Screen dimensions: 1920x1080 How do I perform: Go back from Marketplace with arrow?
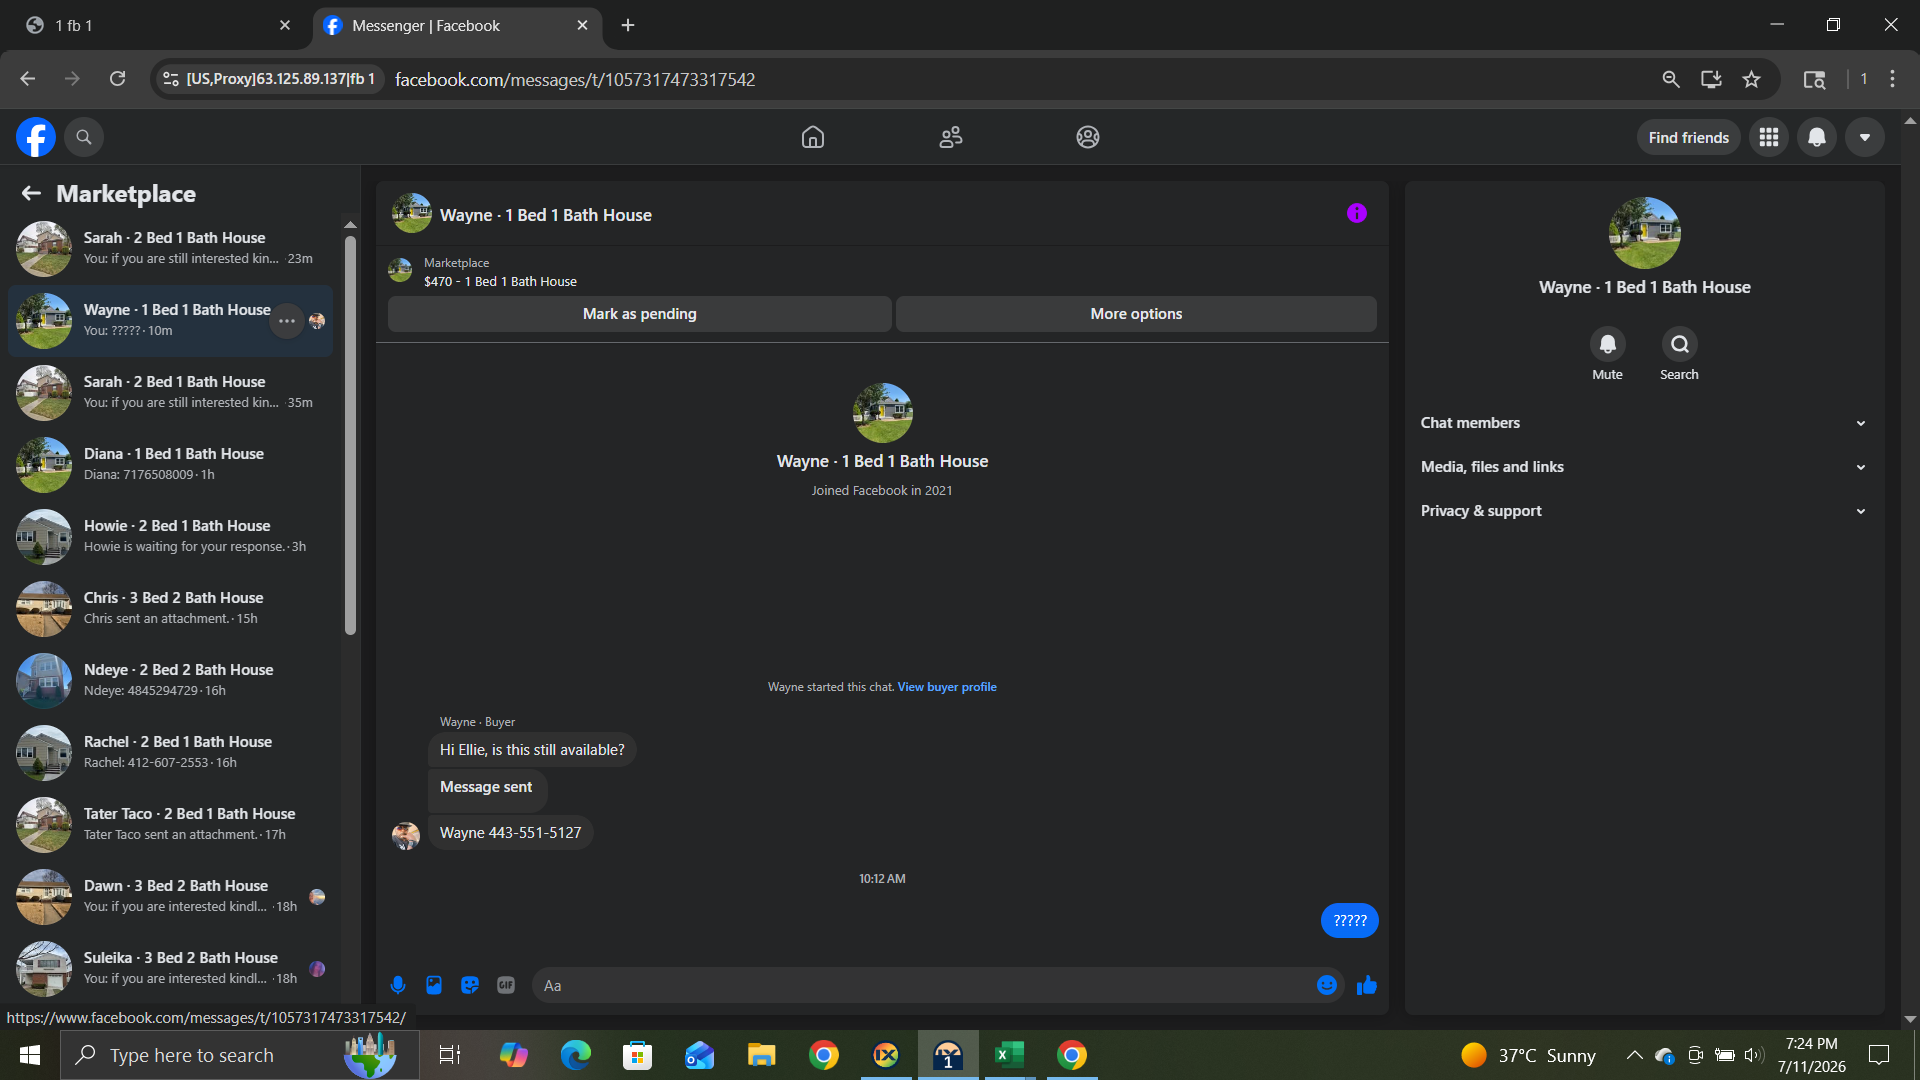pos(31,193)
